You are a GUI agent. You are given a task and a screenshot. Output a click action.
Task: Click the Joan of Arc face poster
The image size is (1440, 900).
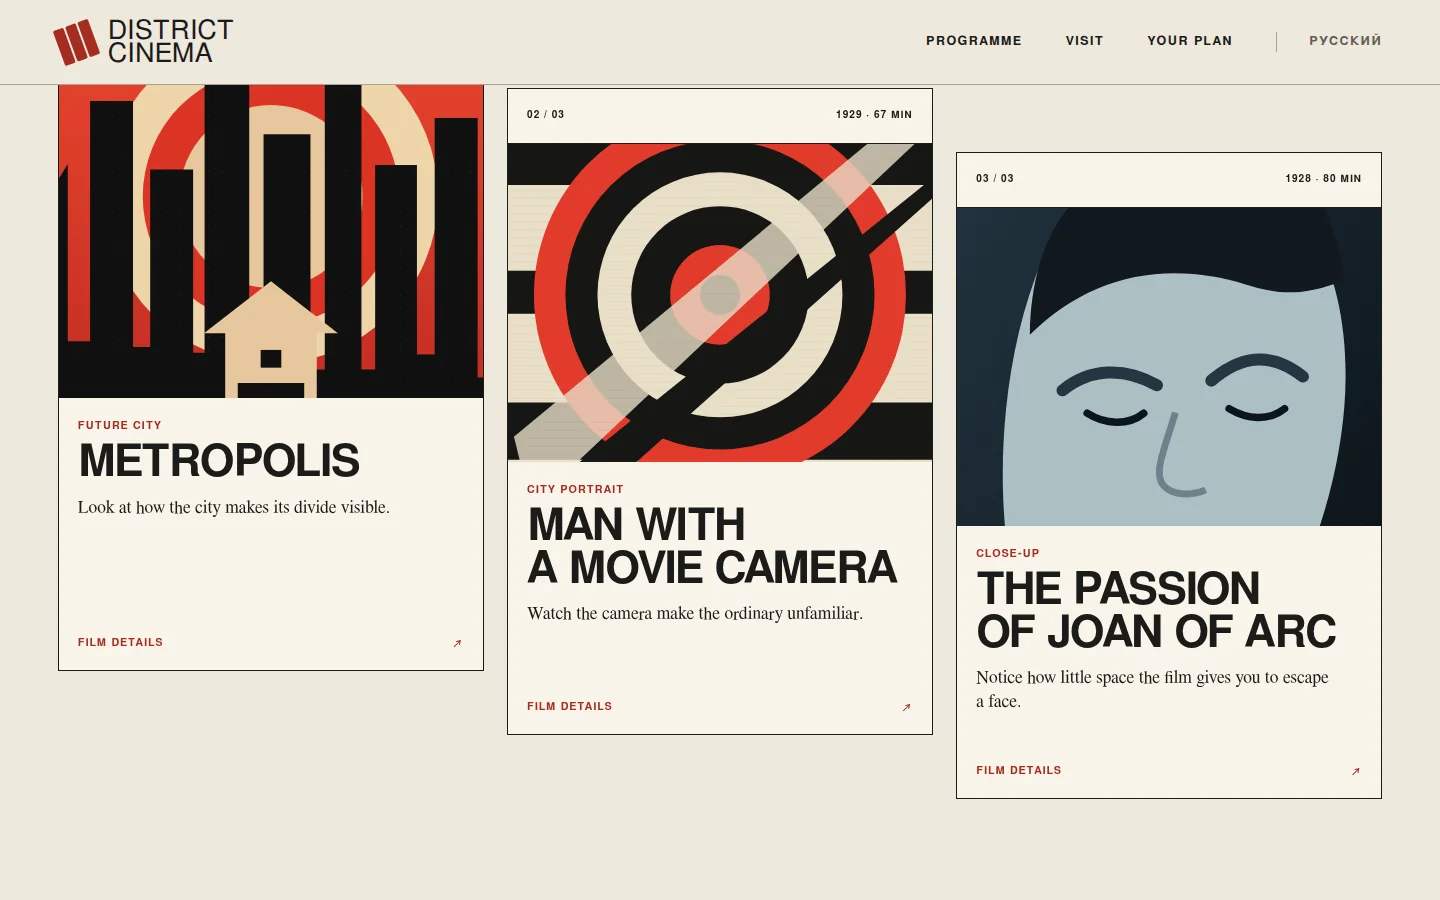1169,366
